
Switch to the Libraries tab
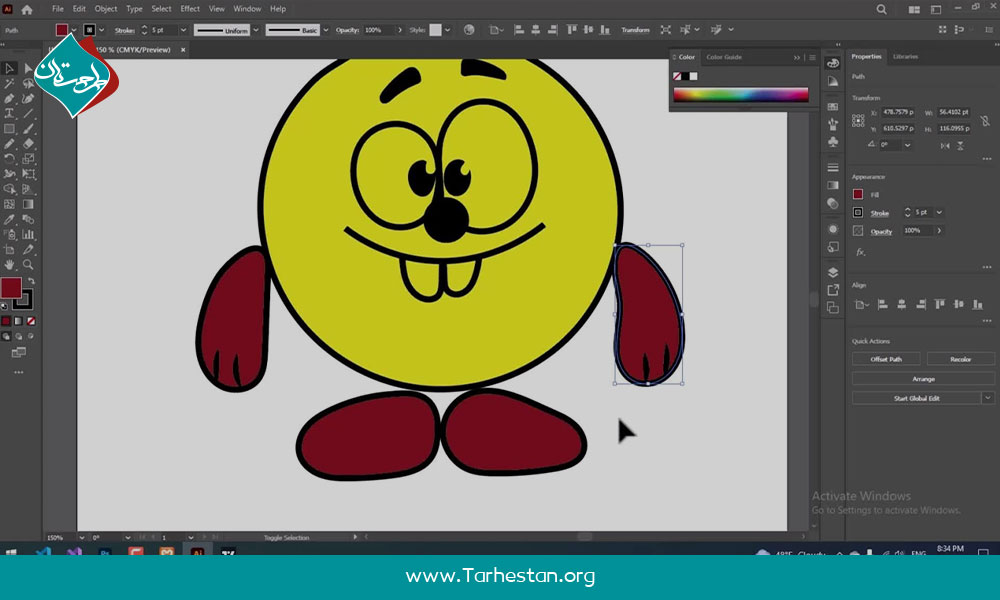905,57
